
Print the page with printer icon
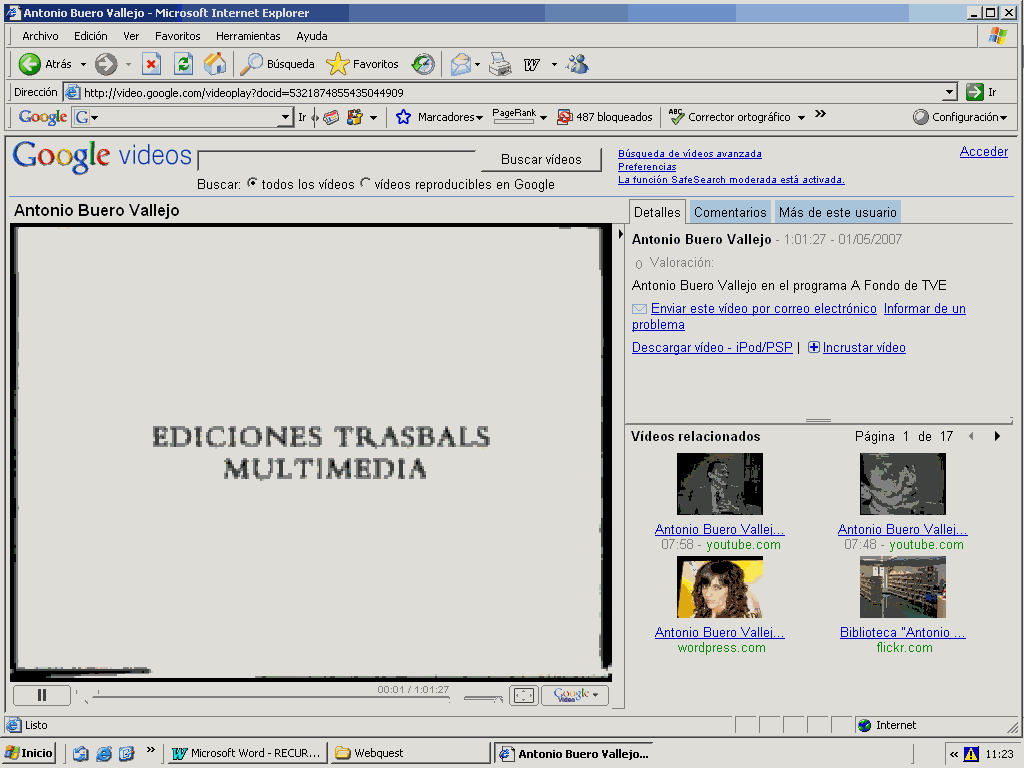[501, 64]
